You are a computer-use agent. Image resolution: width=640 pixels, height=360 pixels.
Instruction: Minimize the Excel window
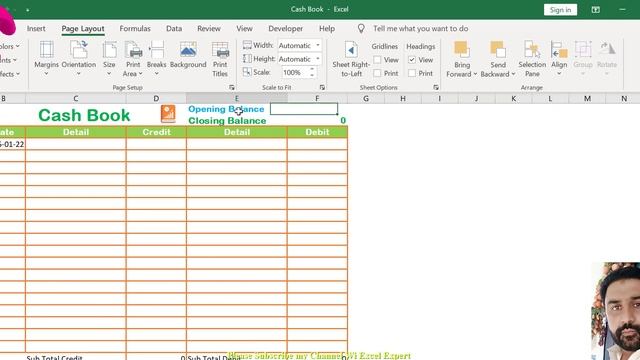[622, 9]
